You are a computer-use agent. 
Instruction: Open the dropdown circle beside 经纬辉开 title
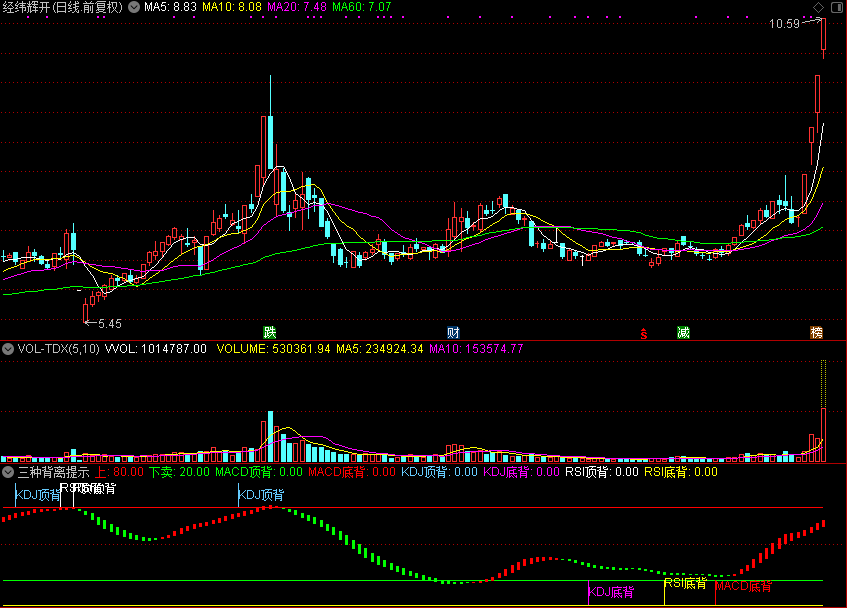click(134, 7)
